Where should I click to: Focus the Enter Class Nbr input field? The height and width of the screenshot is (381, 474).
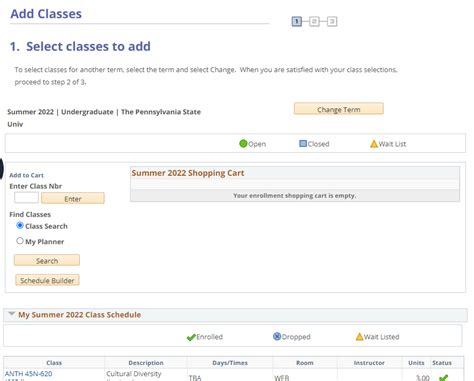point(26,198)
